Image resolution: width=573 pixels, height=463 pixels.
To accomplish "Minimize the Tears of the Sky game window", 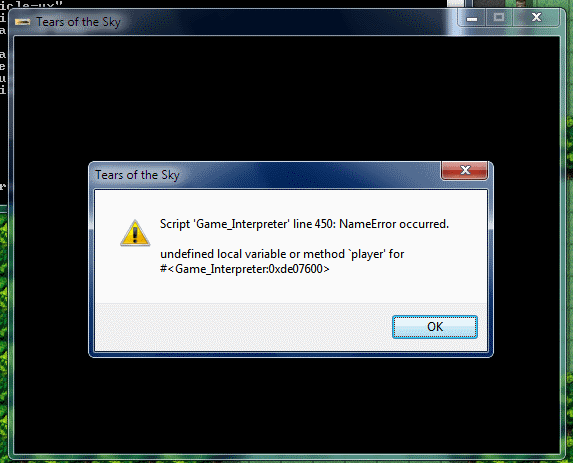I will click(x=472, y=18).
